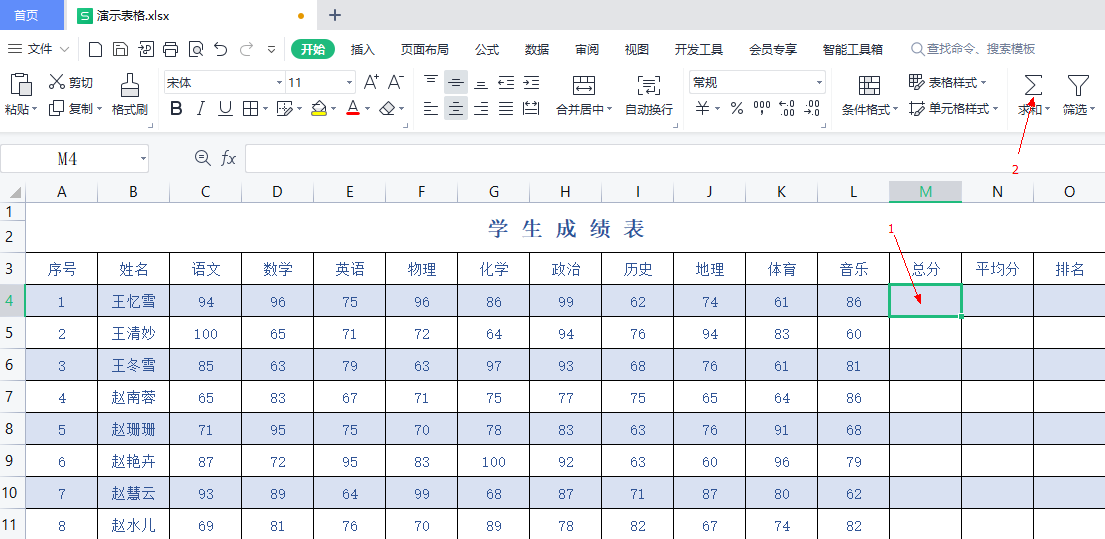
Task: Increase the decimal places
Action: tap(787, 109)
